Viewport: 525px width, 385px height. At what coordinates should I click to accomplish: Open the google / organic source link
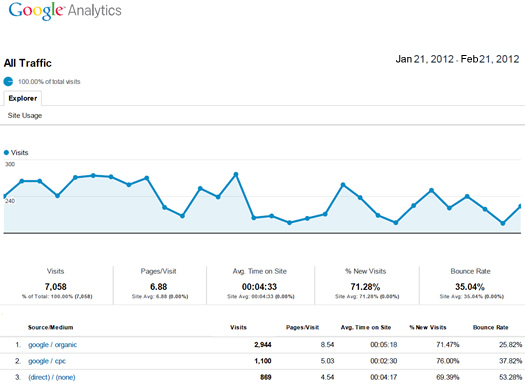point(53,345)
